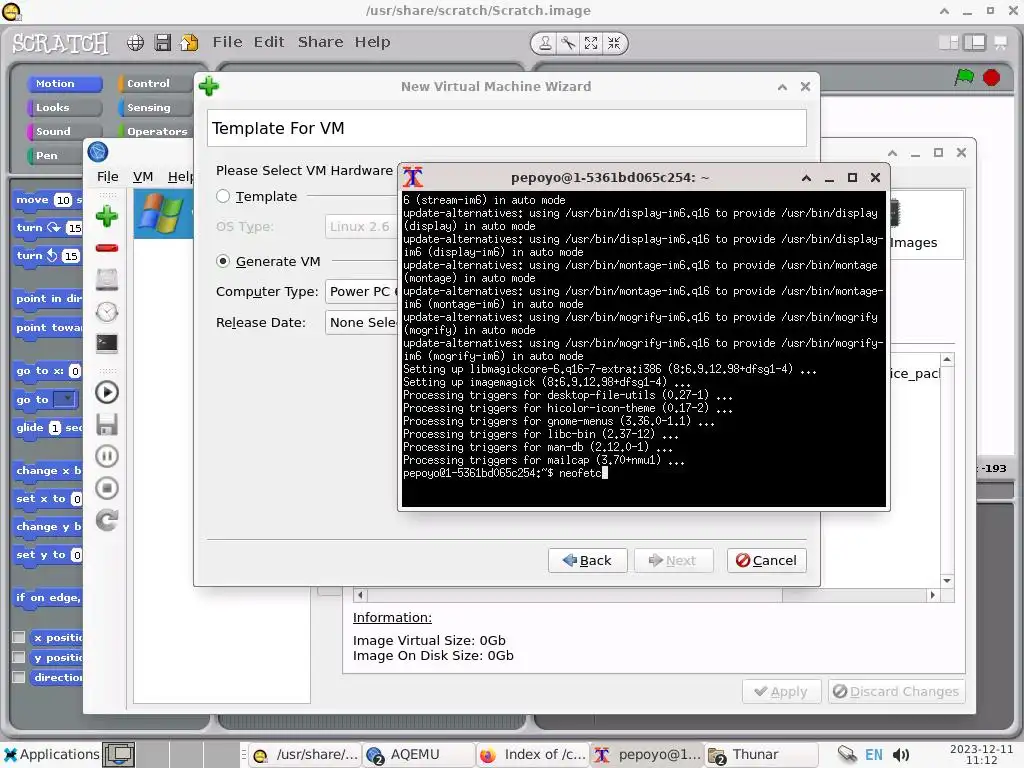Screen dimensions: 1024x768
Task: Click AQEMU start VM play icon
Action: point(107,392)
